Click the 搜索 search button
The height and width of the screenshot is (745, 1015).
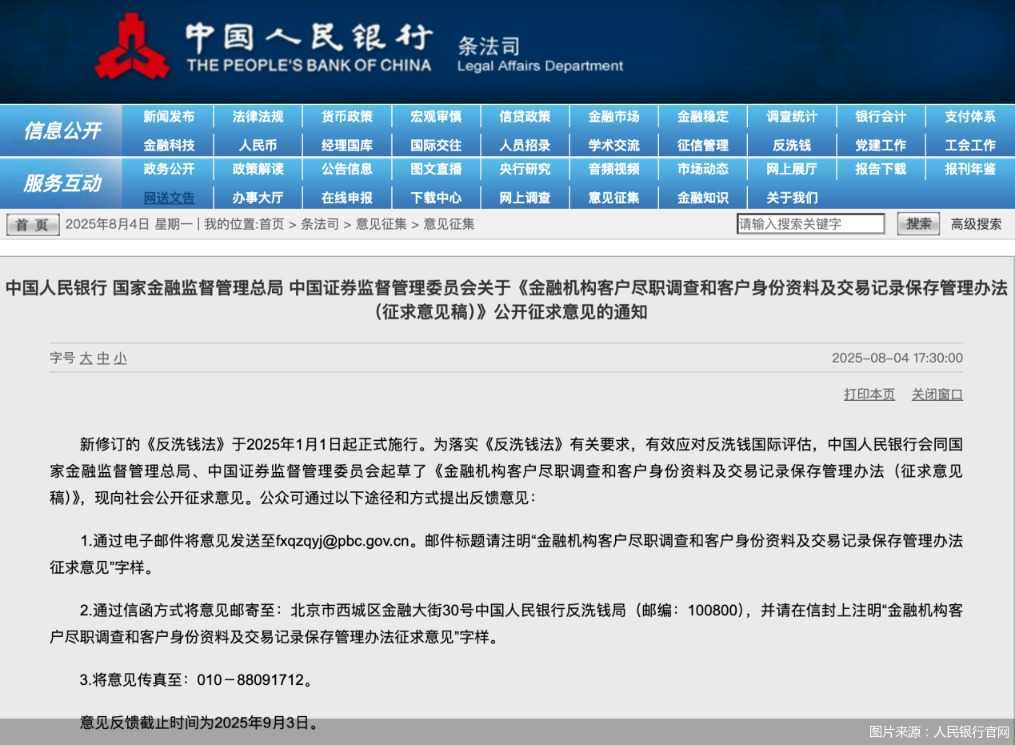(918, 224)
